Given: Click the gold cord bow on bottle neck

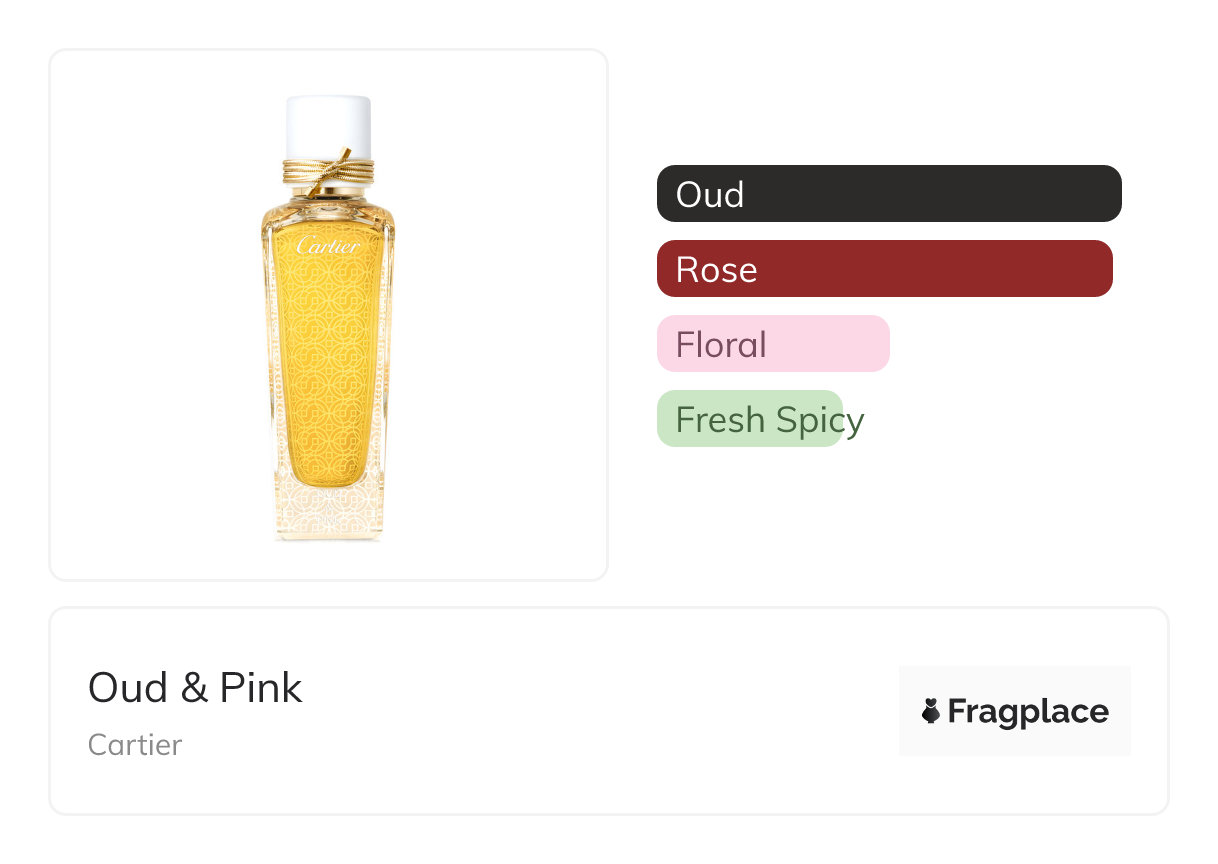Looking at the screenshot, I should 329,174.
